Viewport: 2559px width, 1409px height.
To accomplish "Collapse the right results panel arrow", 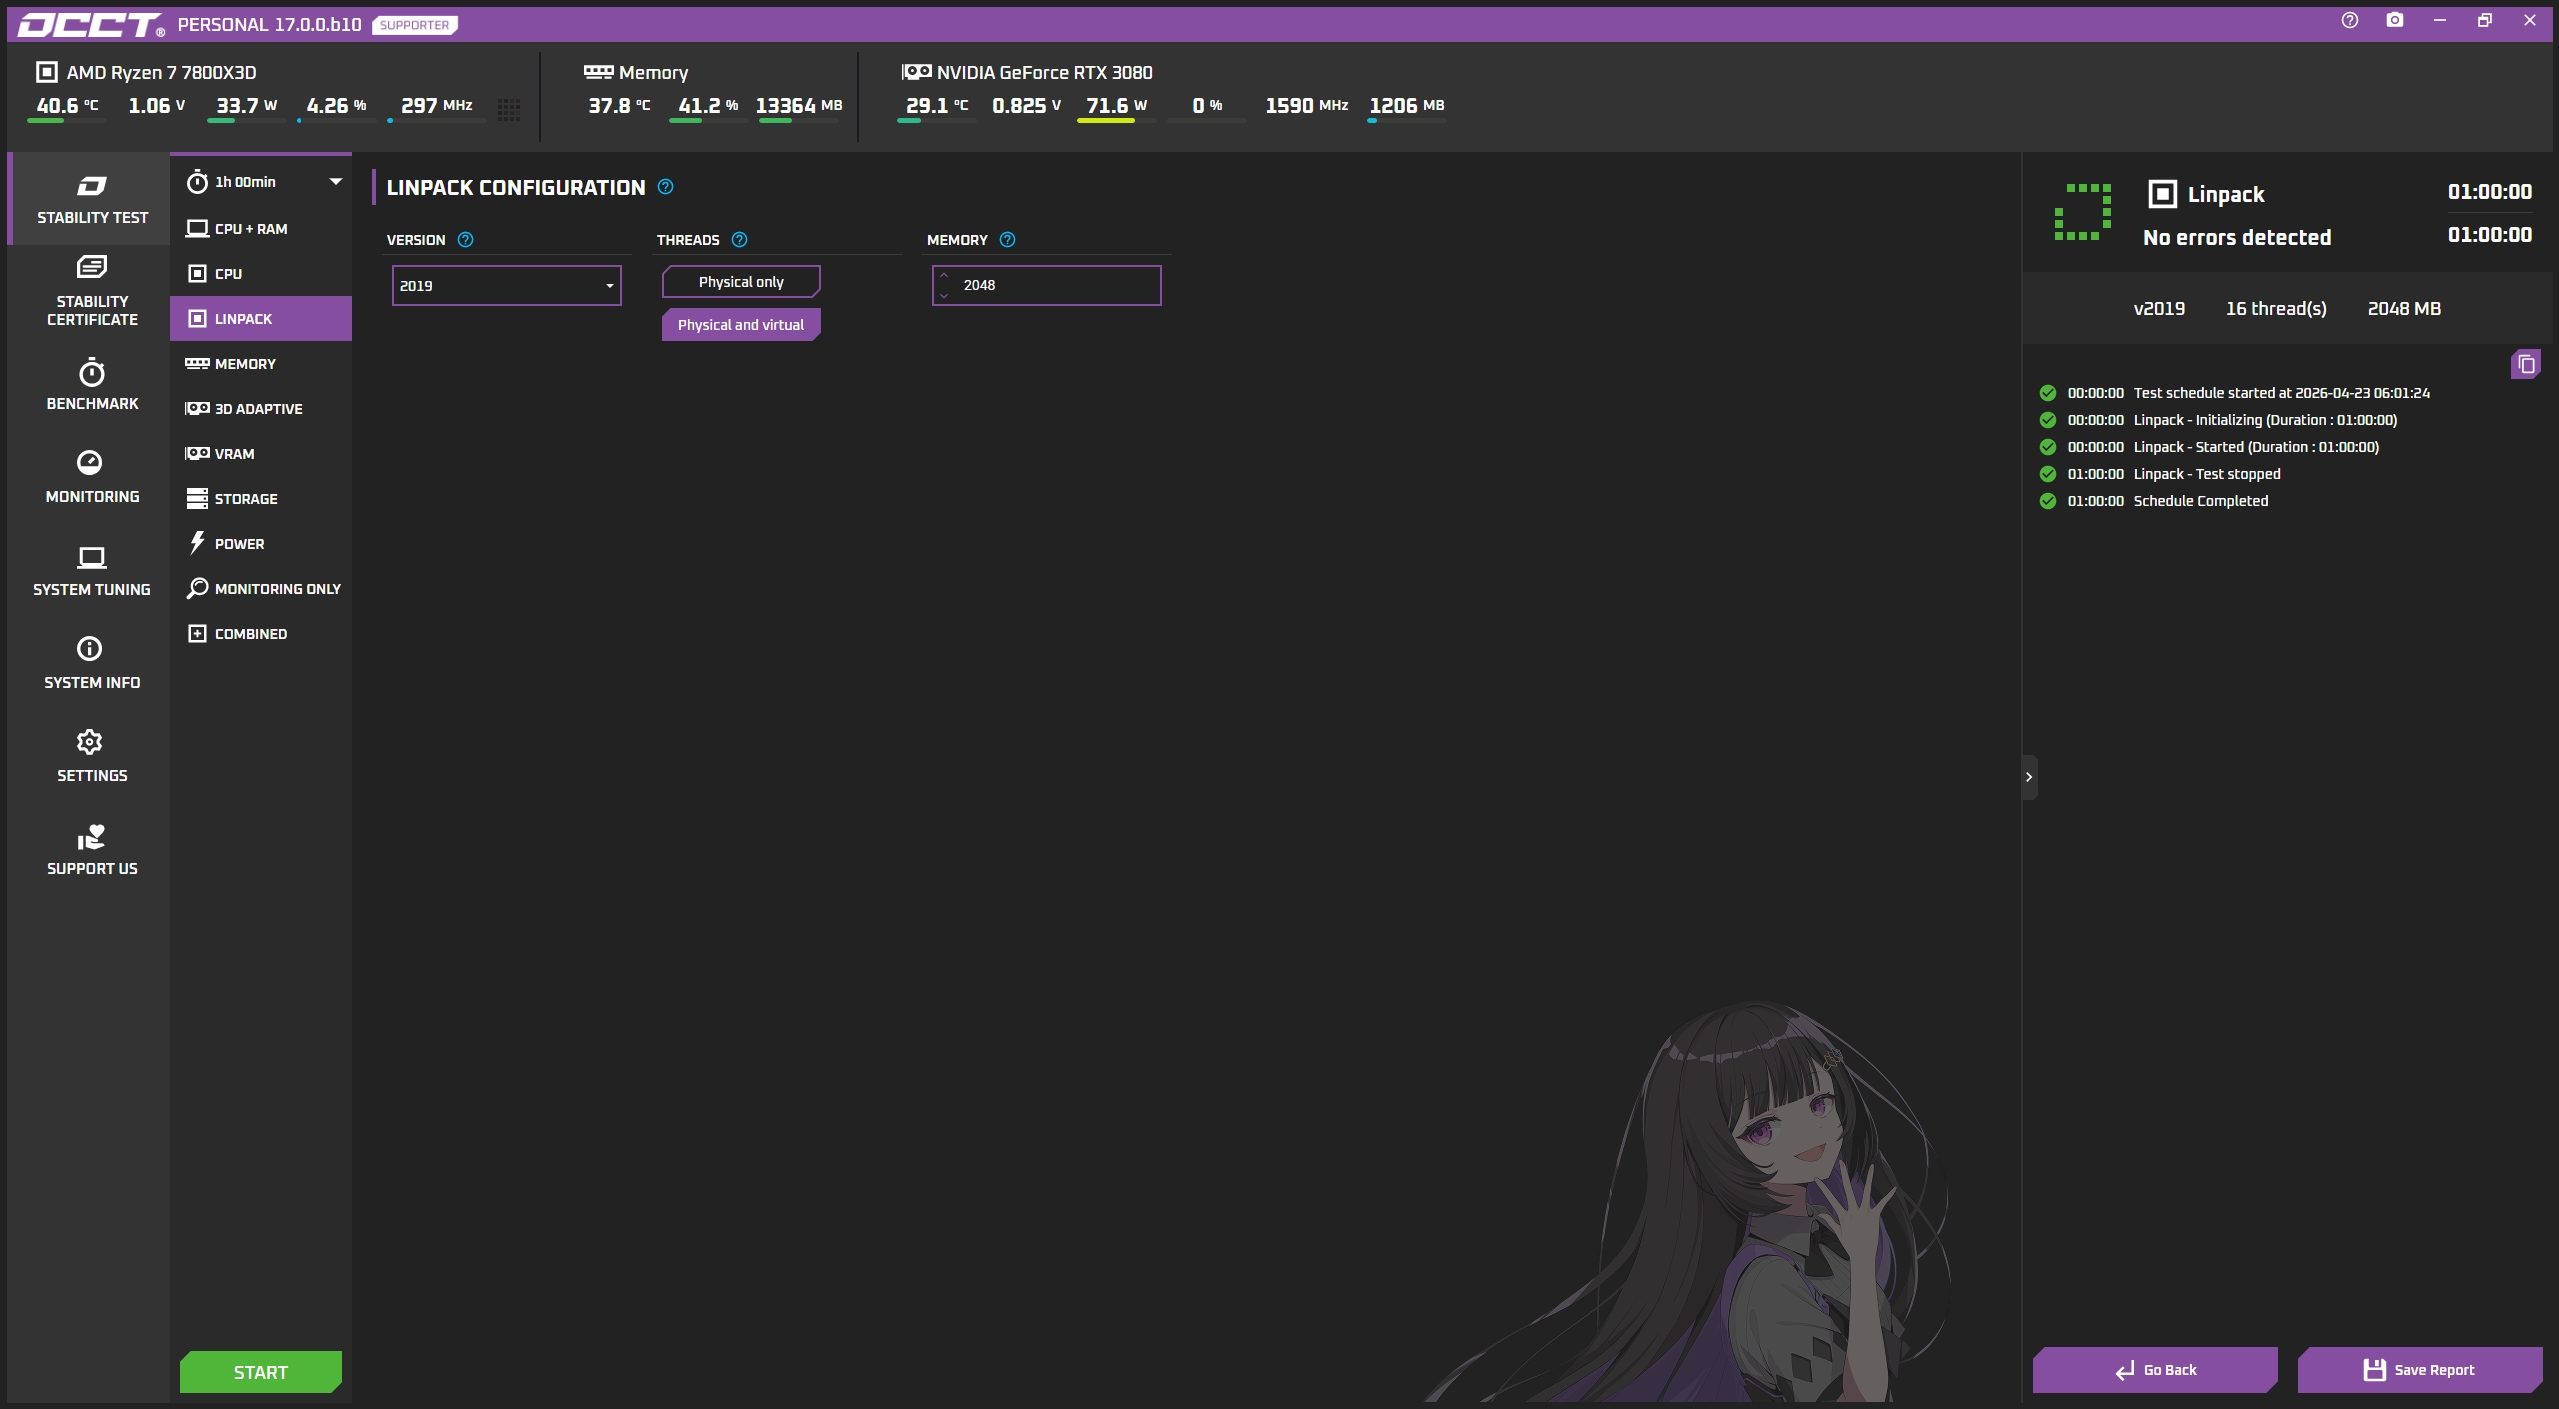I will 2029,777.
